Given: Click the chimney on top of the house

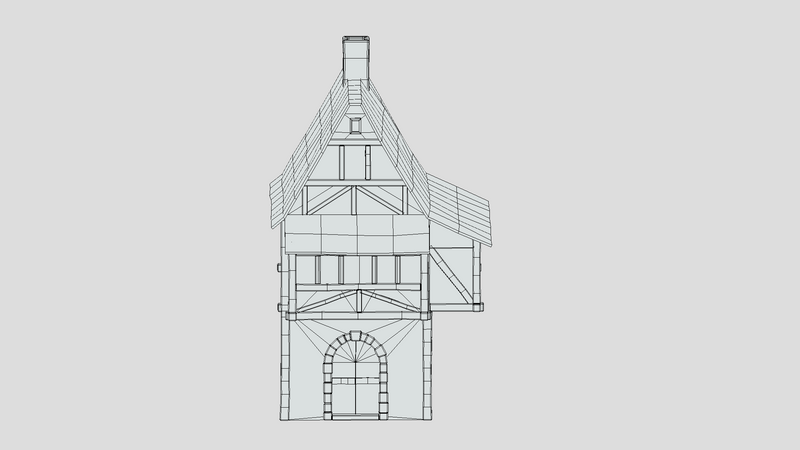Looking at the screenshot, I should 356,58.
